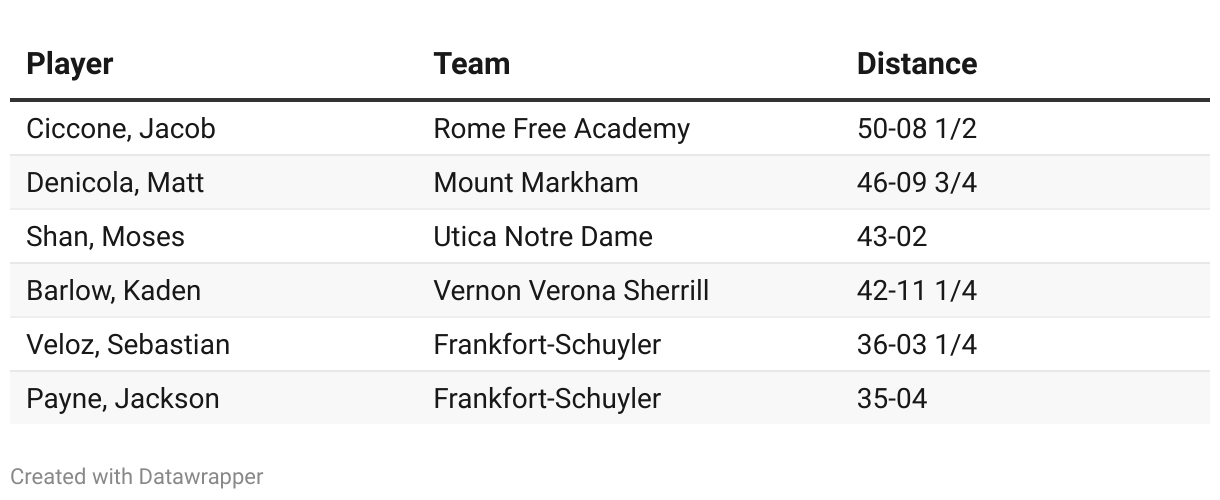Viewport: 1220px width, 500px height.
Task: Click Frankfort-Schuyler in Payne, Jackson's row
Action: (547, 399)
